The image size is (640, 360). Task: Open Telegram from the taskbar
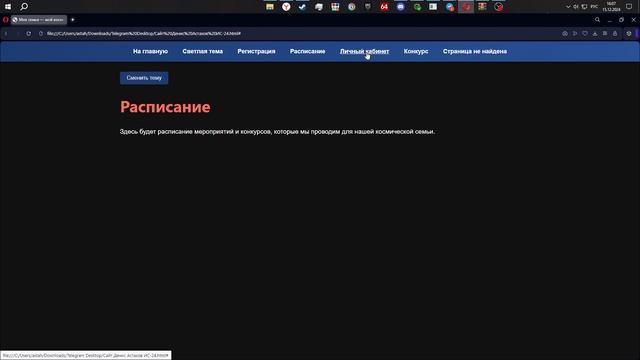tap(449, 7)
